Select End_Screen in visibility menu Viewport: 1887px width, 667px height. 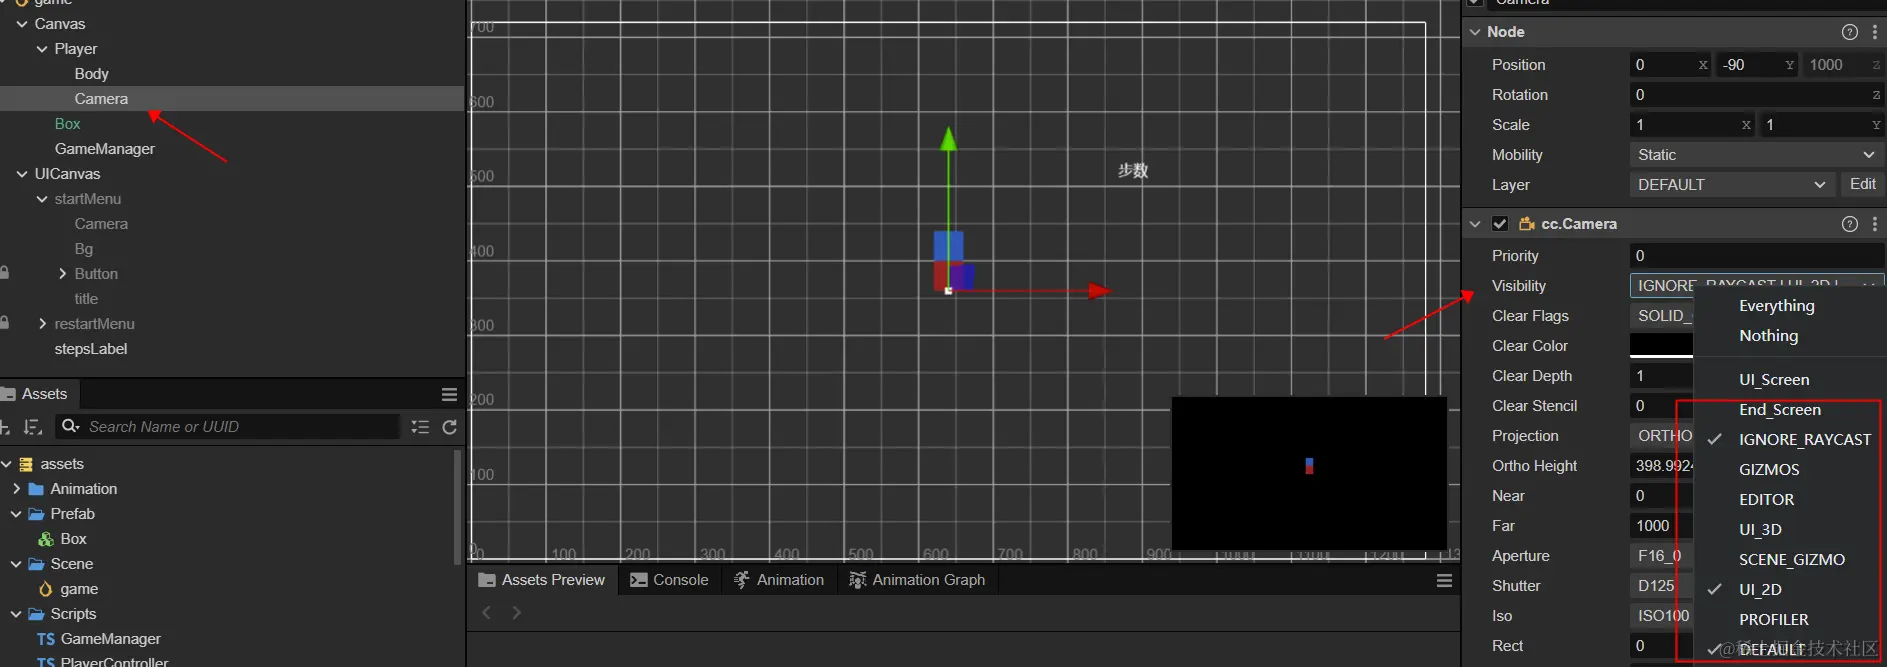[x=1780, y=410]
